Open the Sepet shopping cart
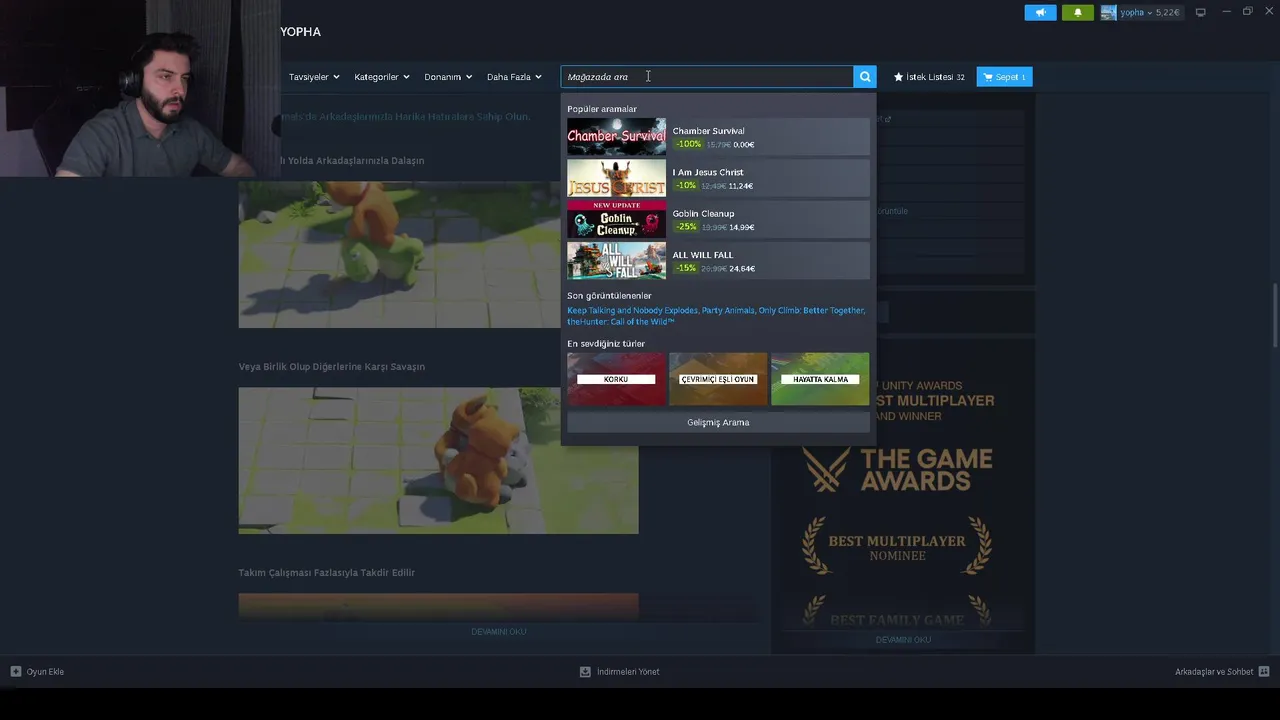This screenshot has height=720, width=1280. point(1004,77)
